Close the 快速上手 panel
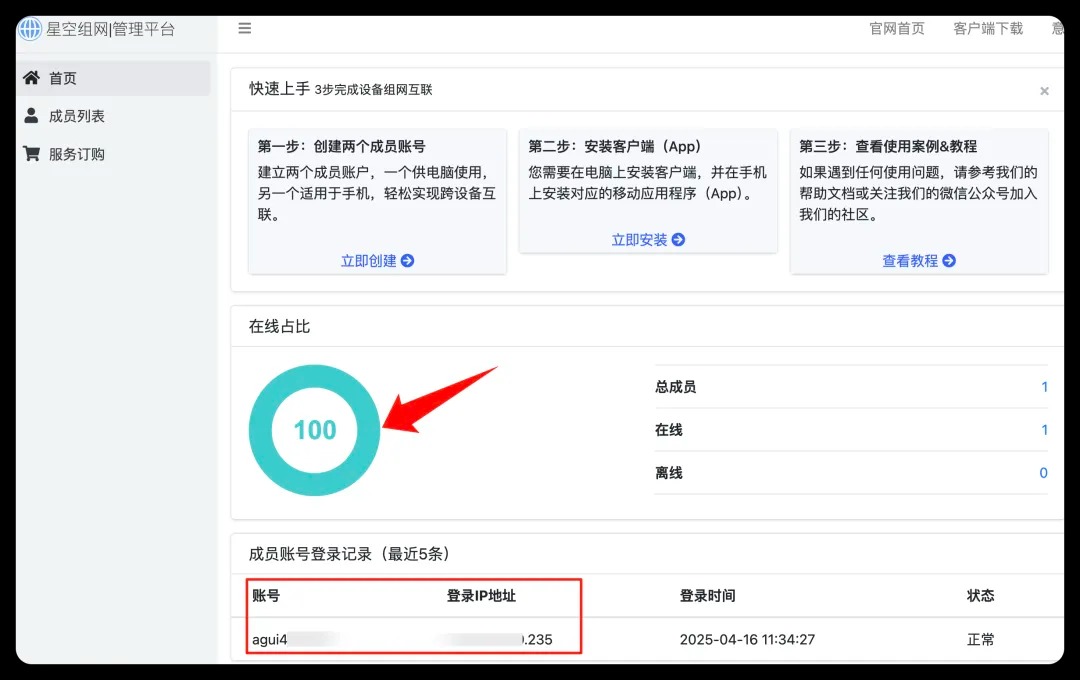The width and height of the screenshot is (1080, 680). [1044, 91]
